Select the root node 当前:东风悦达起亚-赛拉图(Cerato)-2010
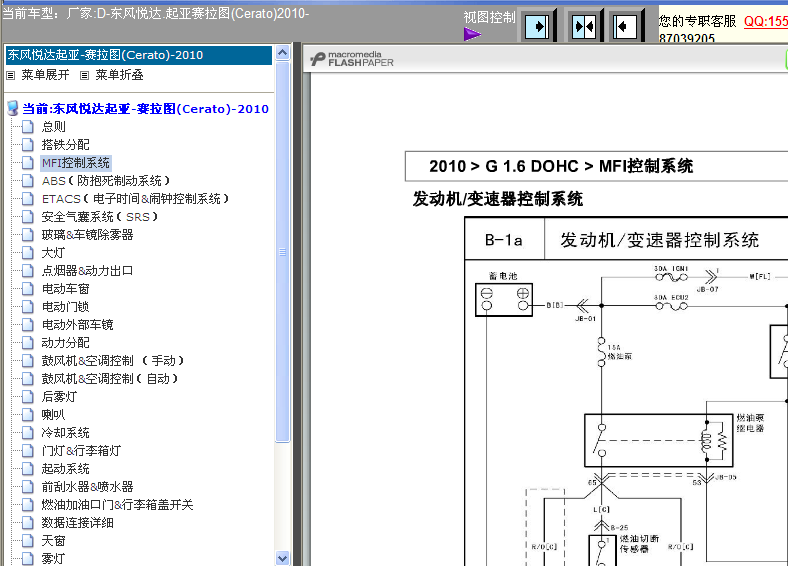Screen dimensions: 788x566 145,109
